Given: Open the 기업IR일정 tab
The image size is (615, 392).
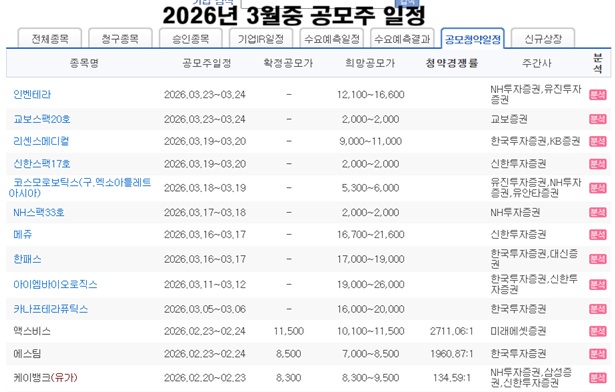Looking at the screenshot, I should point(261,38).
